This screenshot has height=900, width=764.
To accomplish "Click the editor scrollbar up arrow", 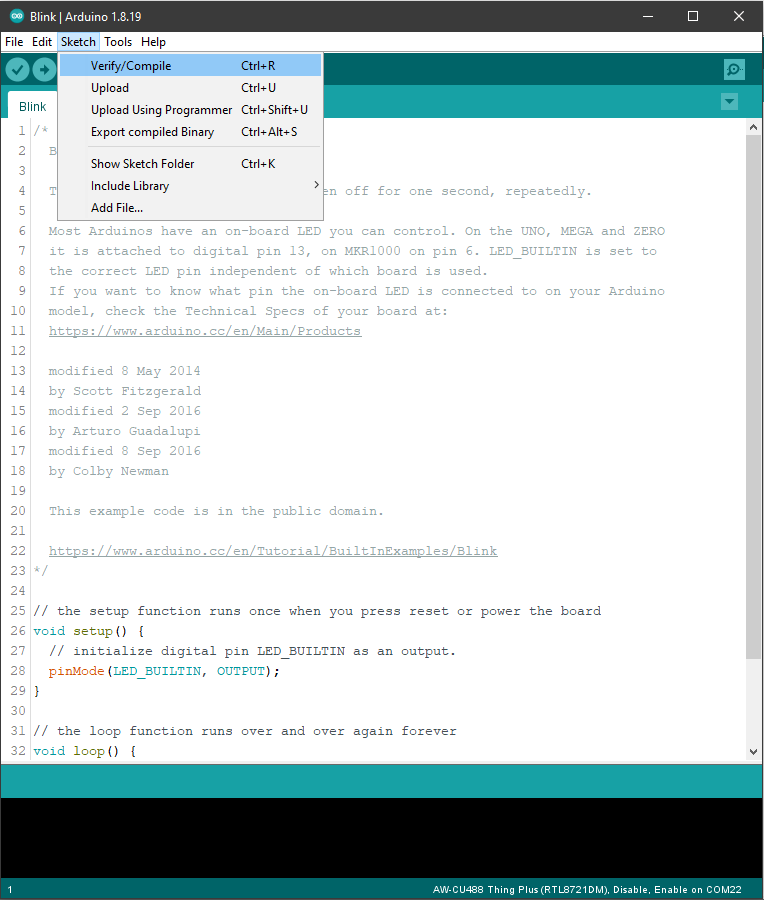I will point(753,127).
